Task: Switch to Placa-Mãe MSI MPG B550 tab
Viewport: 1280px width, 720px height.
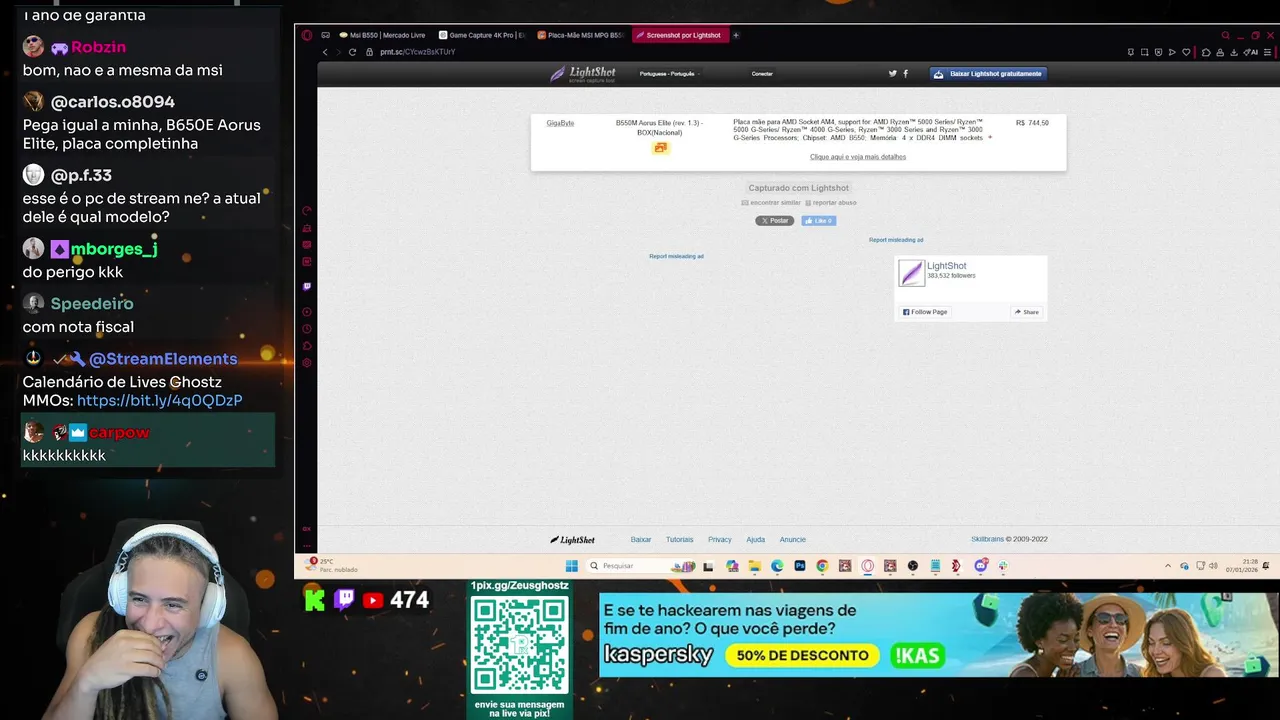Action: [x=581, y=35]
